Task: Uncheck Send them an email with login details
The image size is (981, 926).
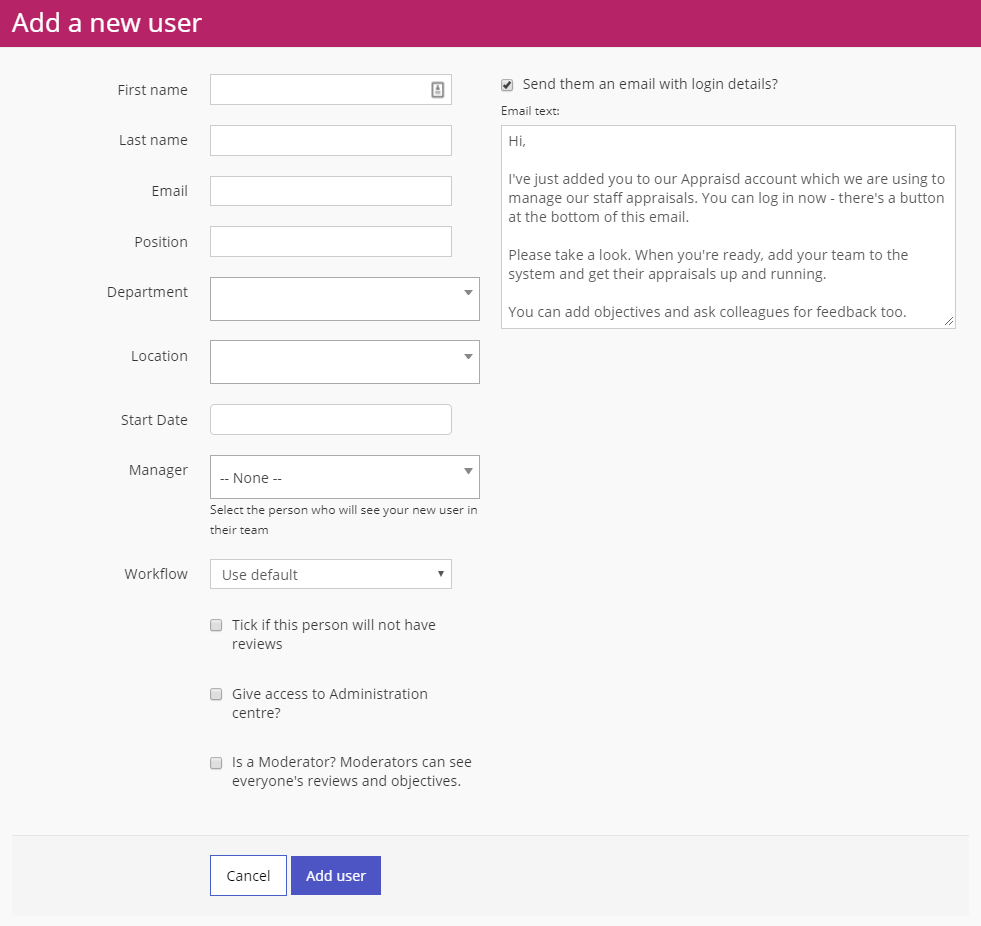Action: pyautogui.click(x=507, y=85)
